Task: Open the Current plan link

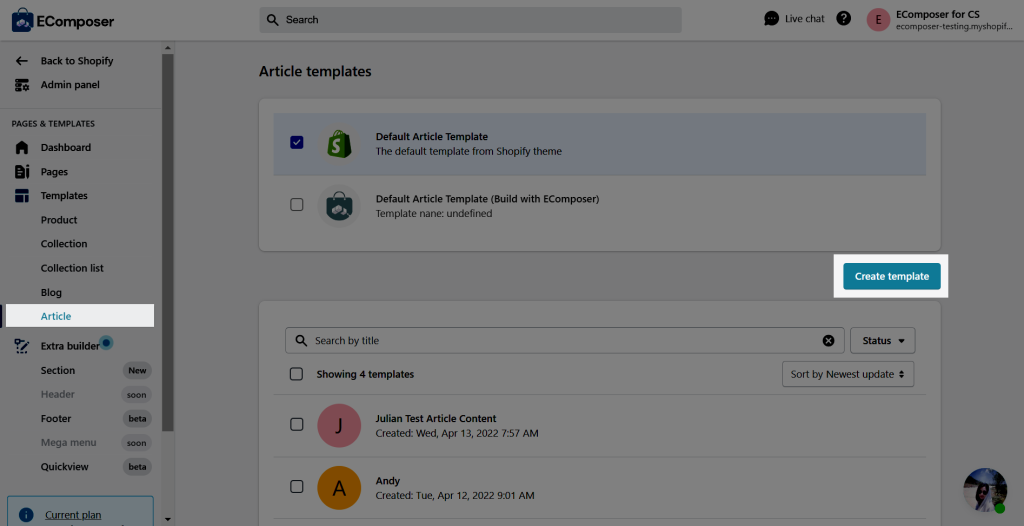Action: 73,515
